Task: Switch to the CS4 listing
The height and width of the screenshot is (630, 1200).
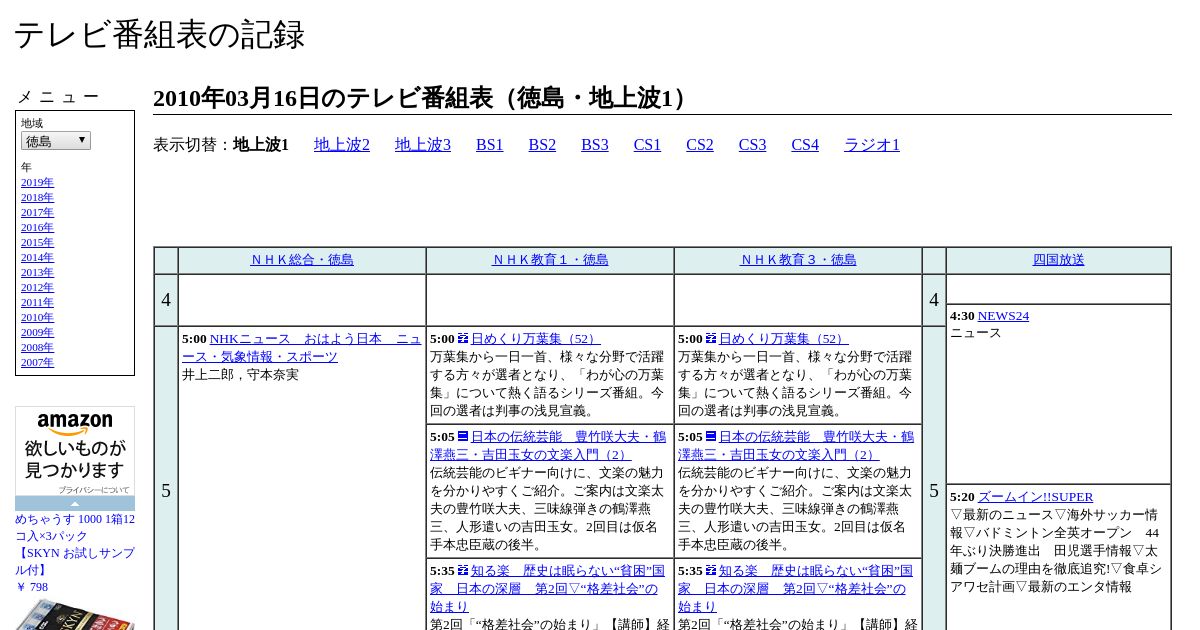Action: click(805, 145)
